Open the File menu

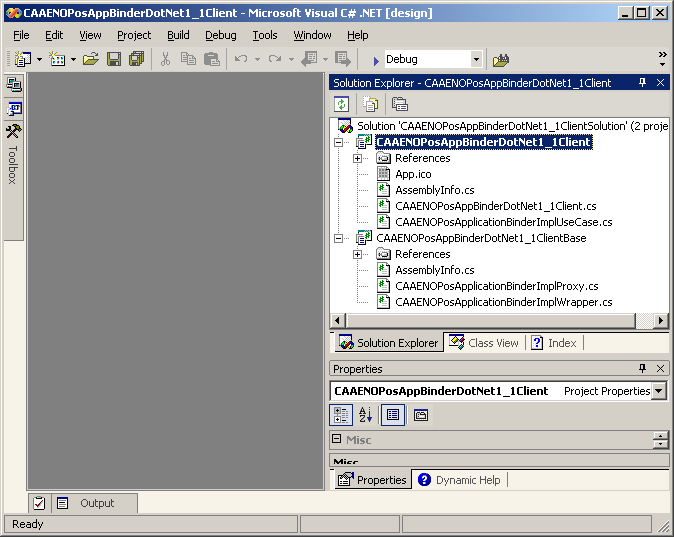coord(21,35)
